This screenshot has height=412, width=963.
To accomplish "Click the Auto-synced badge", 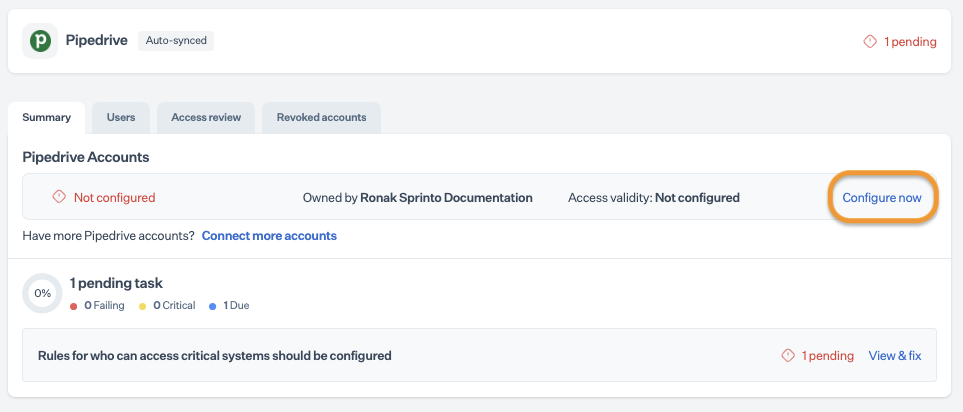I will tap(176, 41).
